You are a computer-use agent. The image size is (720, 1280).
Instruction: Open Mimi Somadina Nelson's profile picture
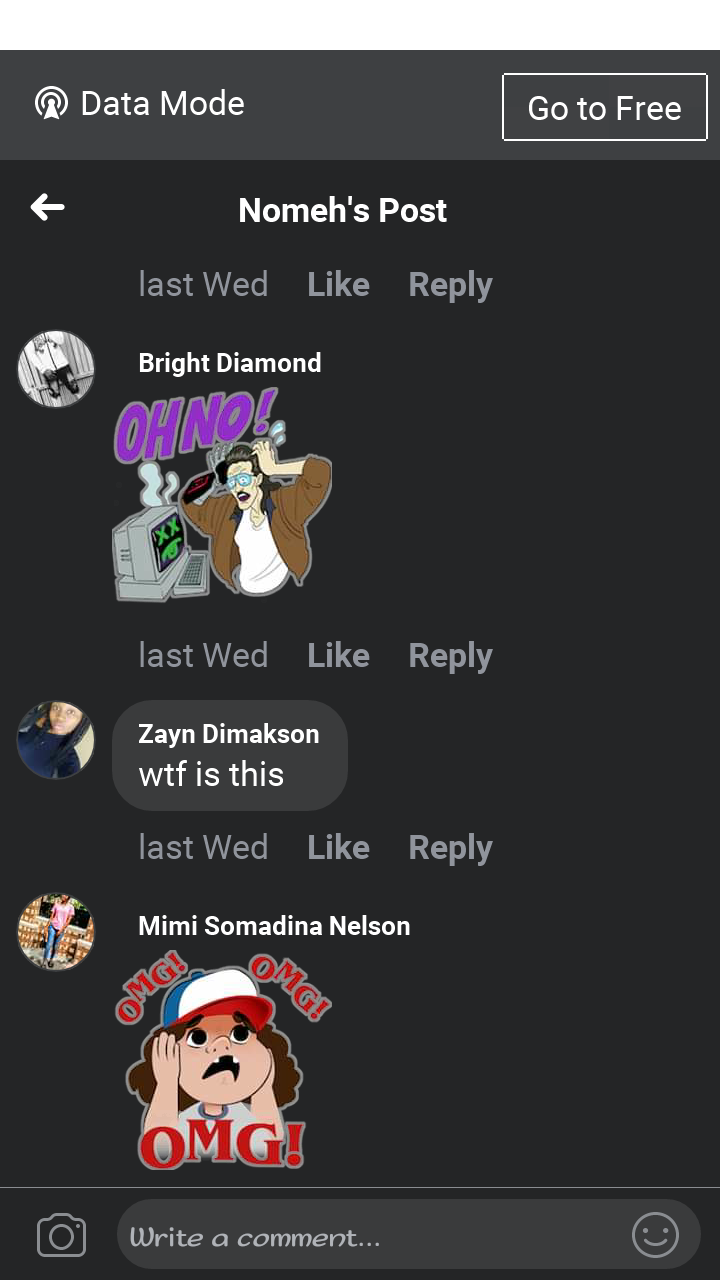tap(56, 932)
